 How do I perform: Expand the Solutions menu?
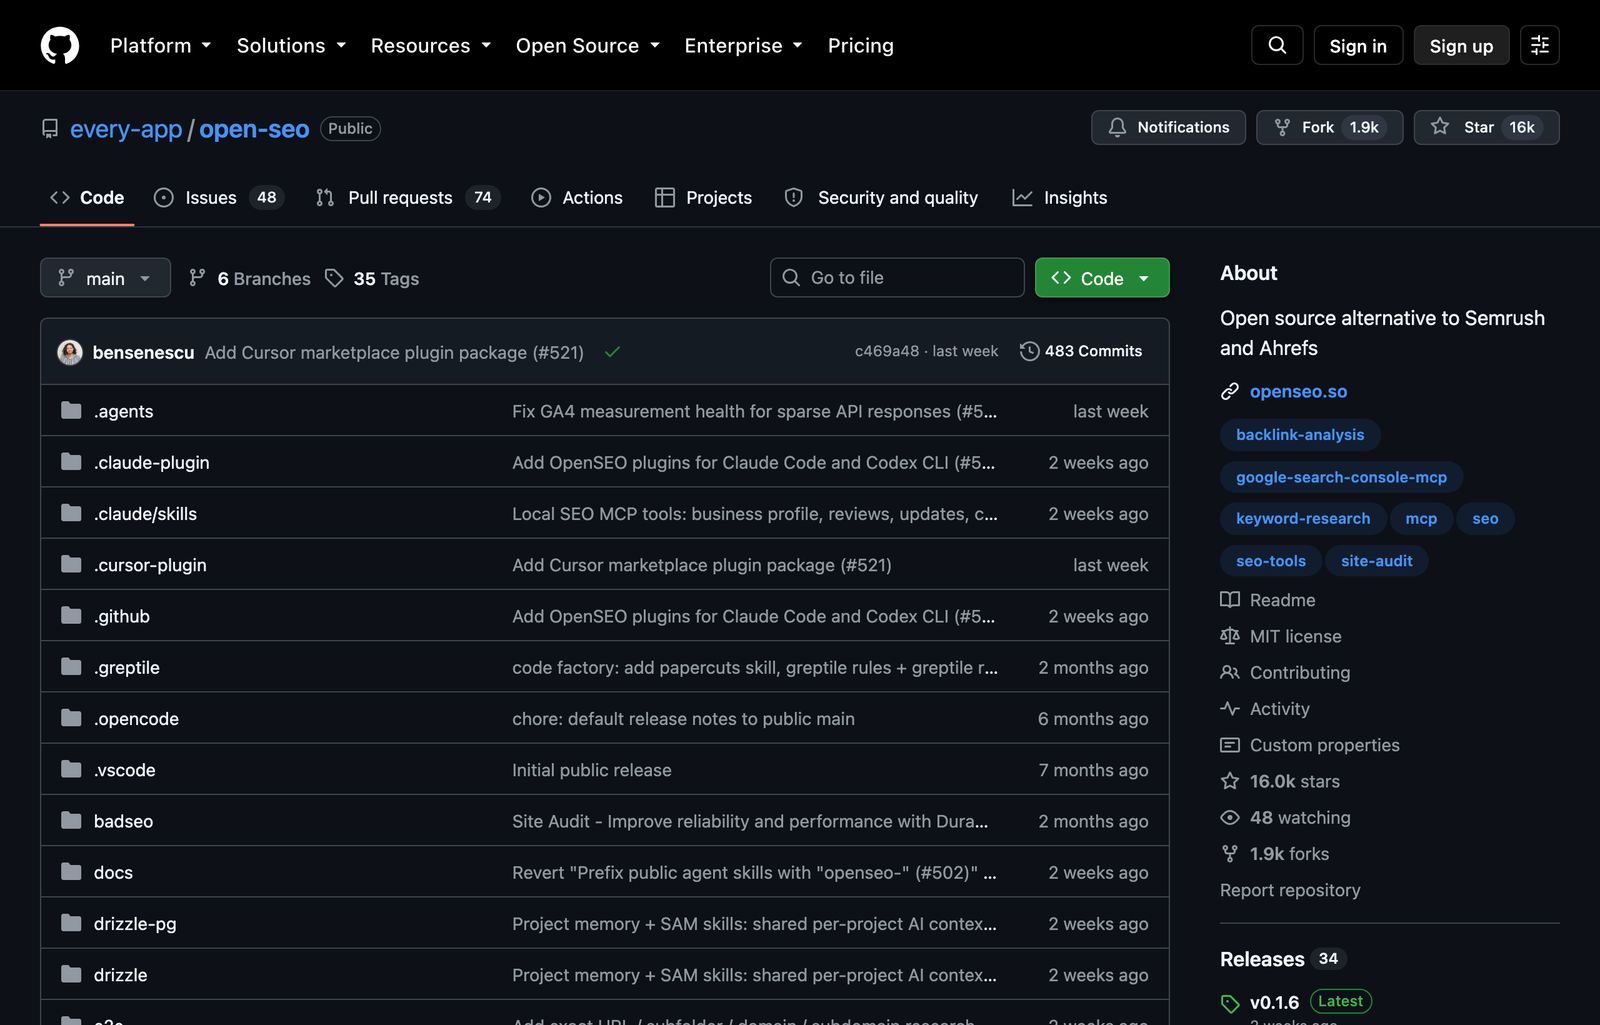pyautogui.click(x=291, y=46)
